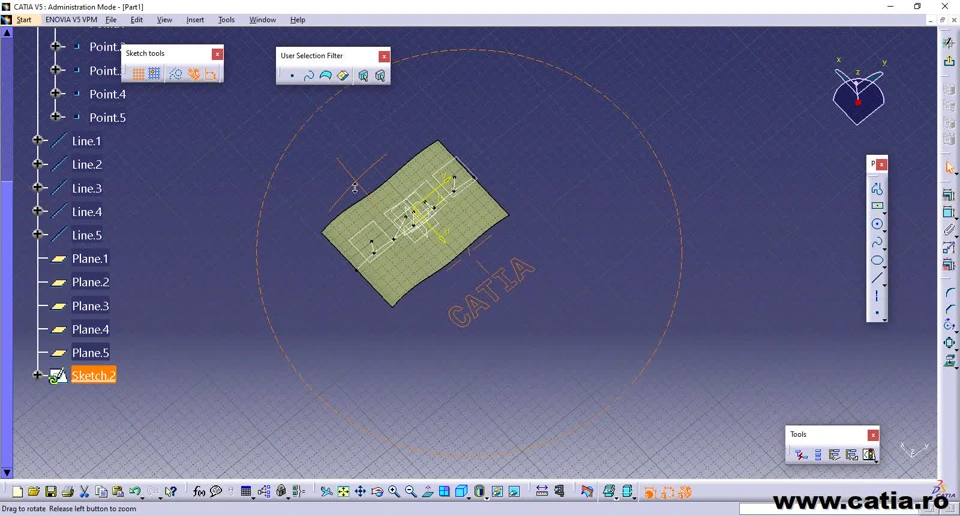Open the Formula f(x) tool

click(x=199, y=492)
